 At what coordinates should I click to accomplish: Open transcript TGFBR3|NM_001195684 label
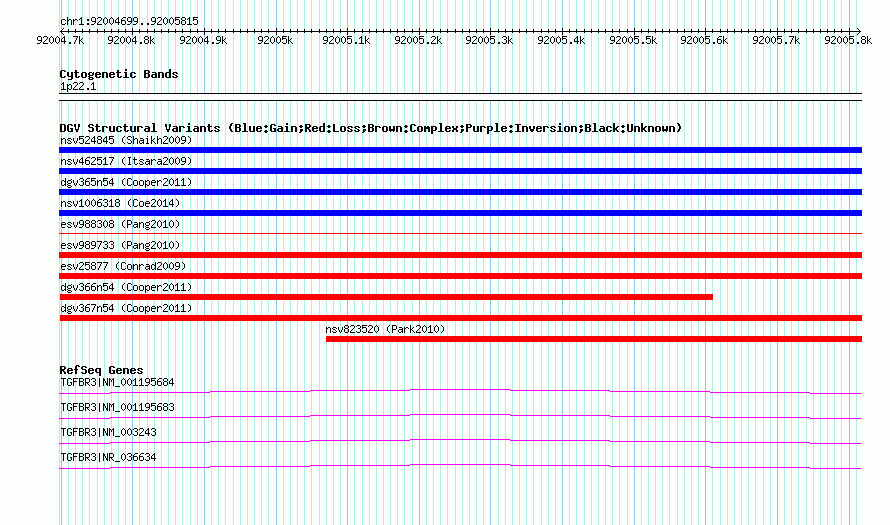[117, 383]
